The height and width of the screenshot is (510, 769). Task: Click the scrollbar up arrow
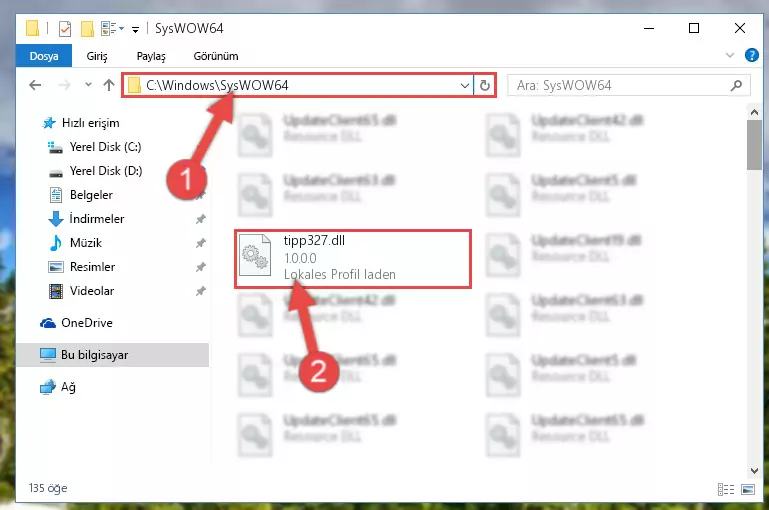pos(754,112)
